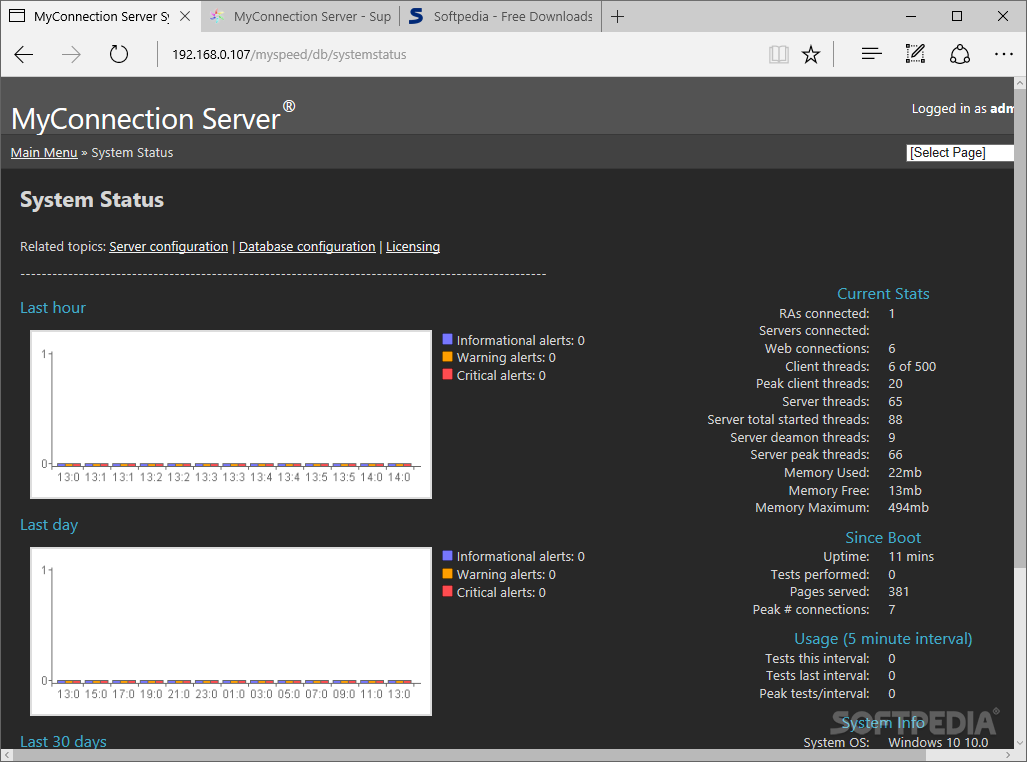Click orange Warning alerts swatch in Last day
The image size is (1027, 762).
[447, 573]
